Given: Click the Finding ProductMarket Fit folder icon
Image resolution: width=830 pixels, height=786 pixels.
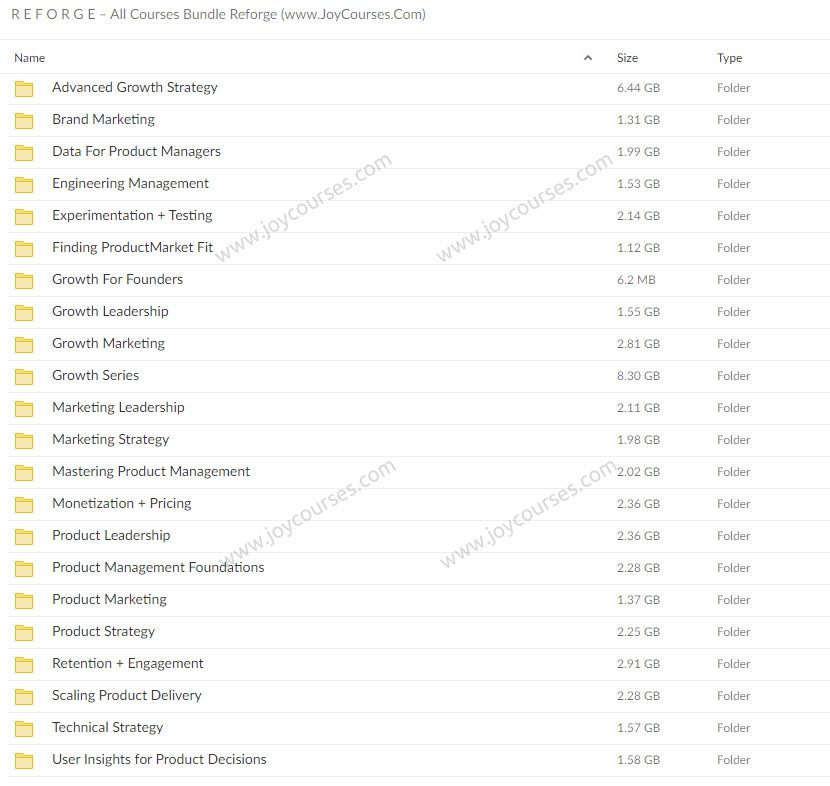Looking at the screenshot, I should click(24, 248).
